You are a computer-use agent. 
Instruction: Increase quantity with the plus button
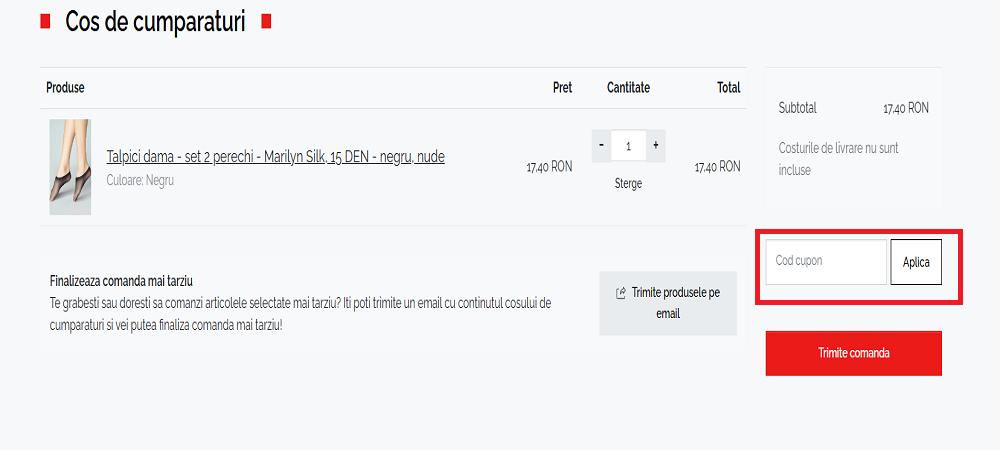click(655, 146)
